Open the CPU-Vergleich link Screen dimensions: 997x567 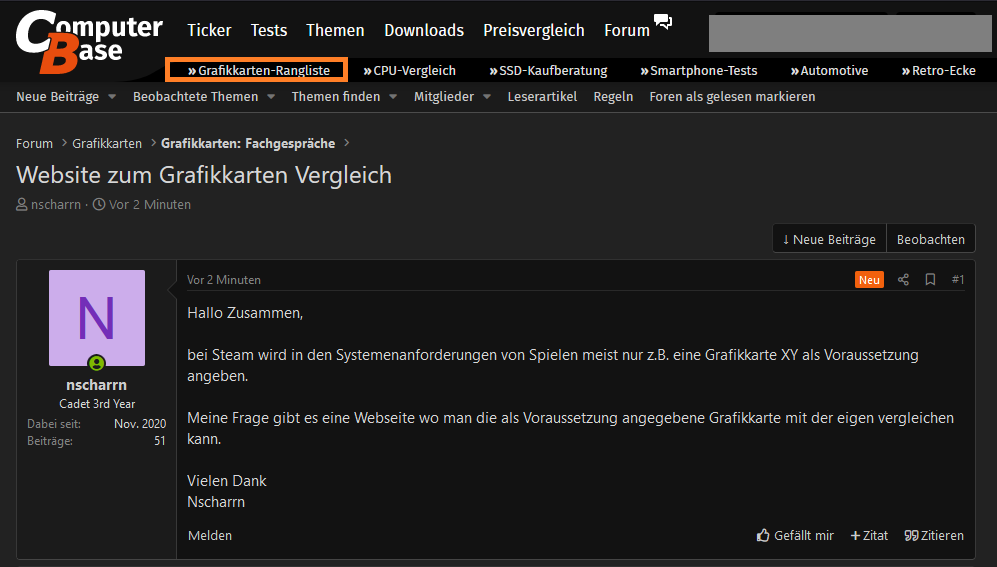click(409, 71)
